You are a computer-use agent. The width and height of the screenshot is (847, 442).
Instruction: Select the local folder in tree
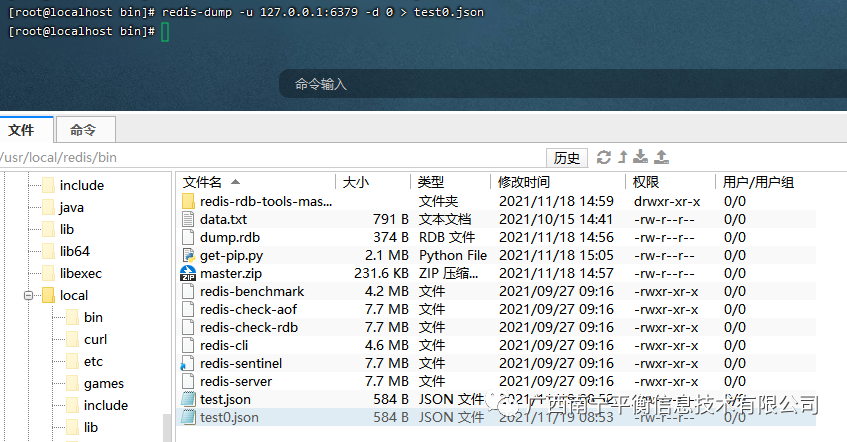[x=73, y=296]
